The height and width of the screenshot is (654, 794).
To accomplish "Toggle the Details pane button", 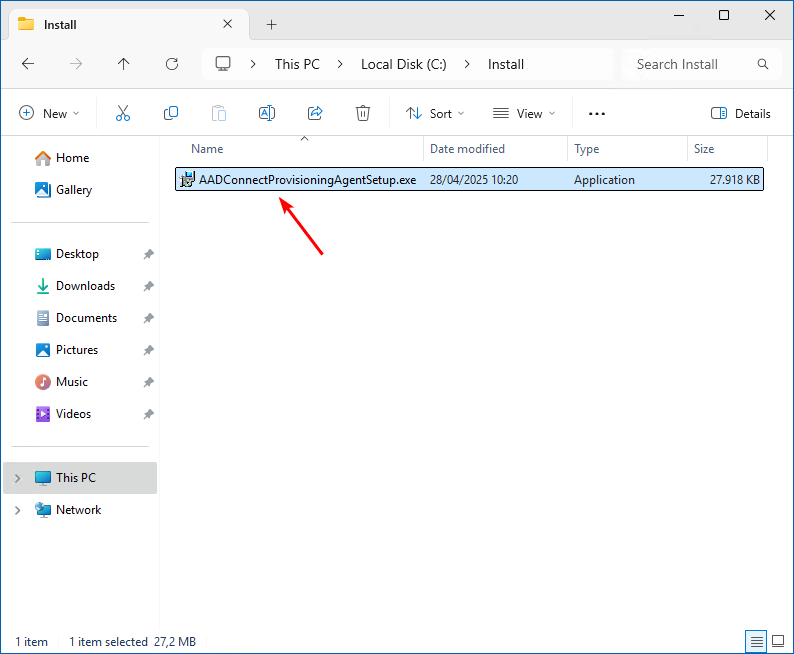I will click(x=741, y=114).
